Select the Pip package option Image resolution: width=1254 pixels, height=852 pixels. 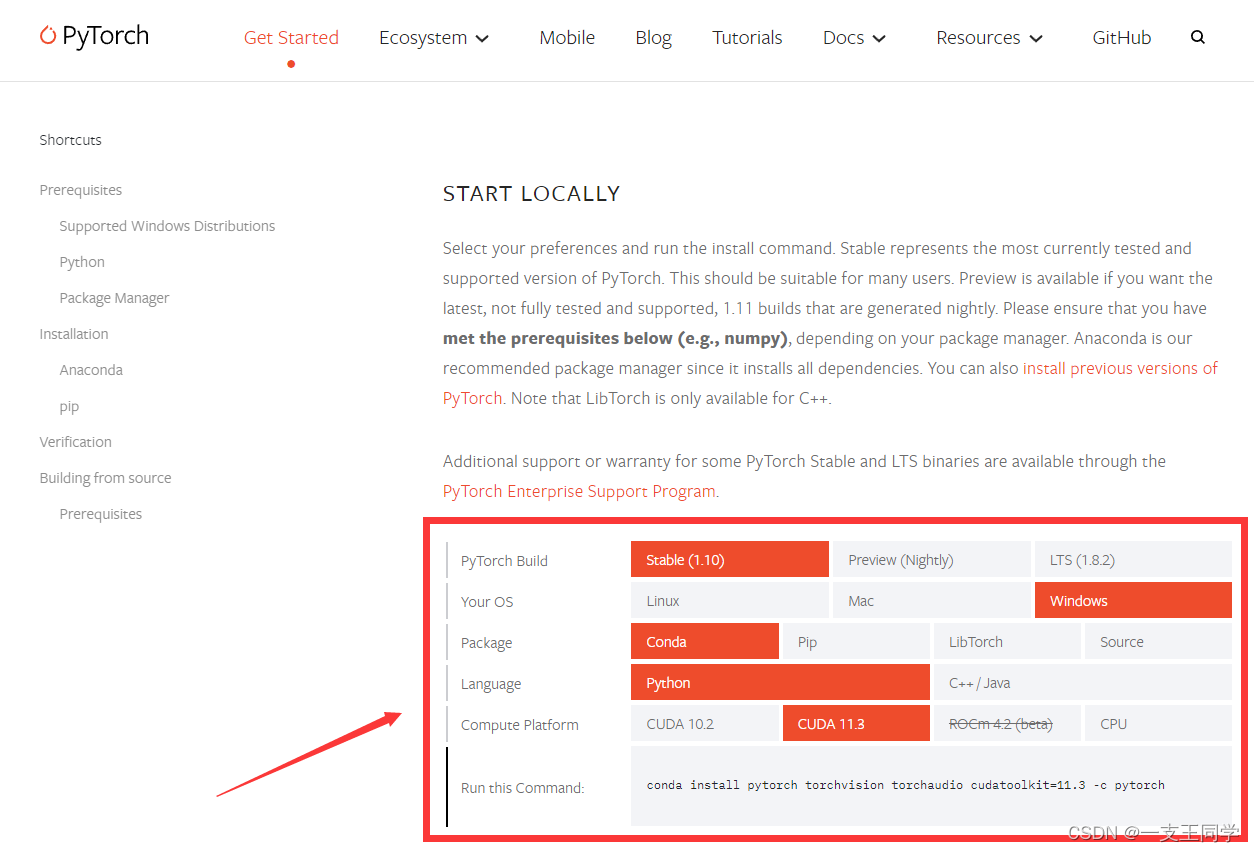click(x=856, y=641)
